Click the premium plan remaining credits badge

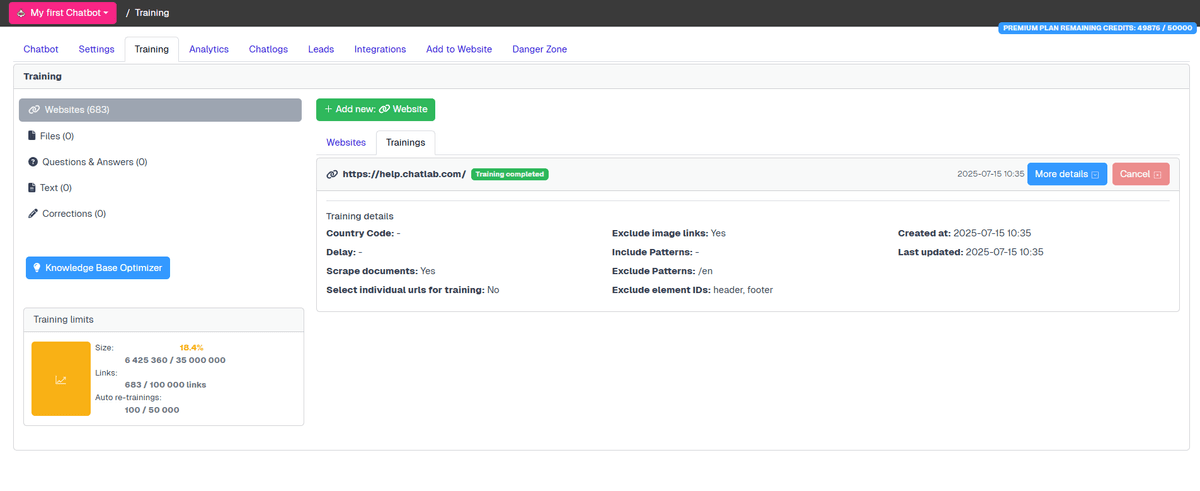[1097, 28]
